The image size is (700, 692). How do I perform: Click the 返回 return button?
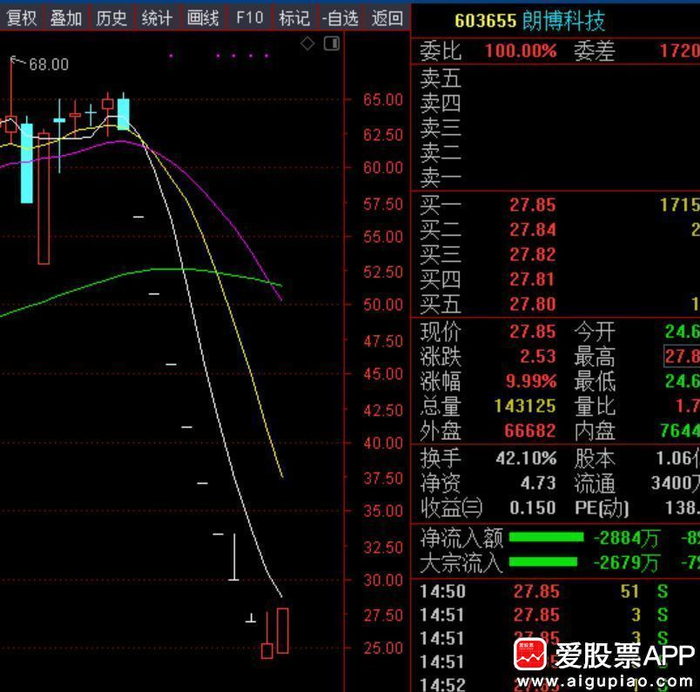pyautogui.click(x=387, y=18)
